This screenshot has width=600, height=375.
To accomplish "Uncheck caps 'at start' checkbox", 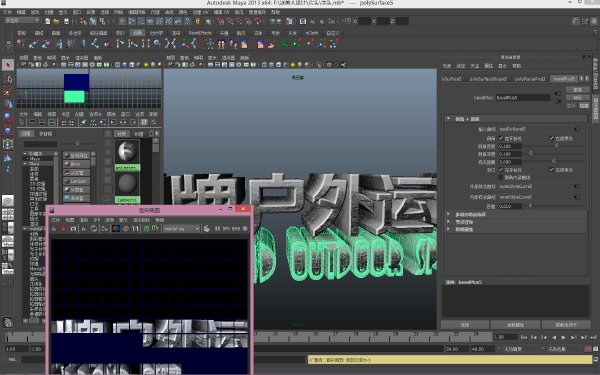I will point(501,170).
